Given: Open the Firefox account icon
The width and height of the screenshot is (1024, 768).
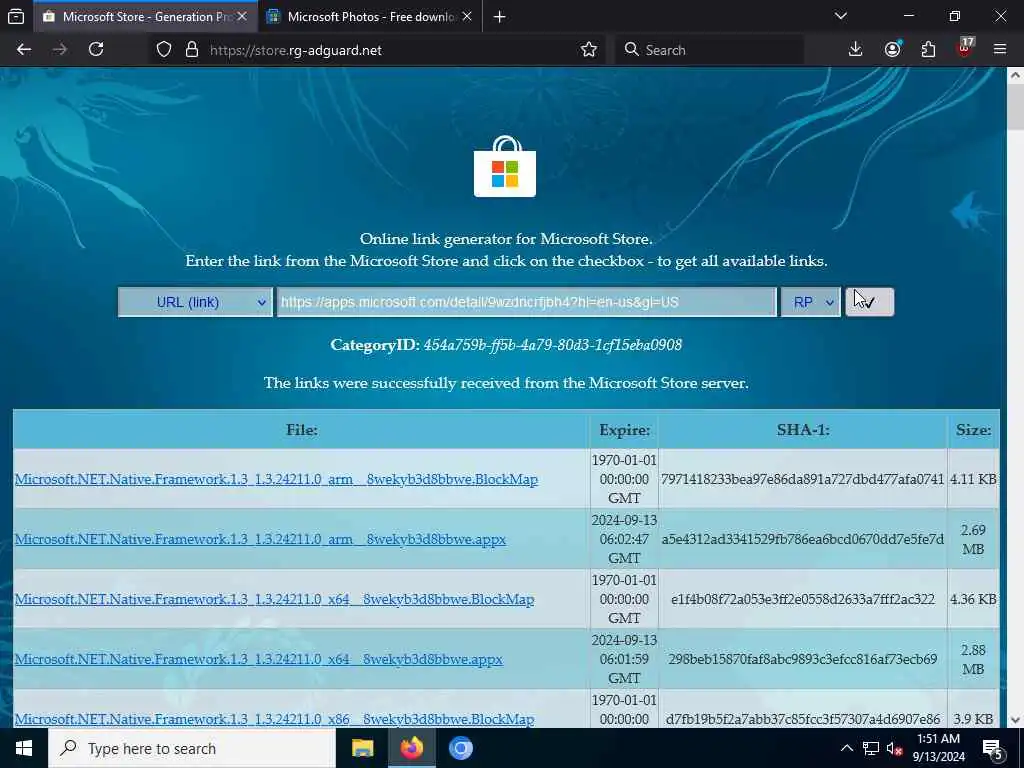Looking at the screenshot, I should tap(892, 50).
